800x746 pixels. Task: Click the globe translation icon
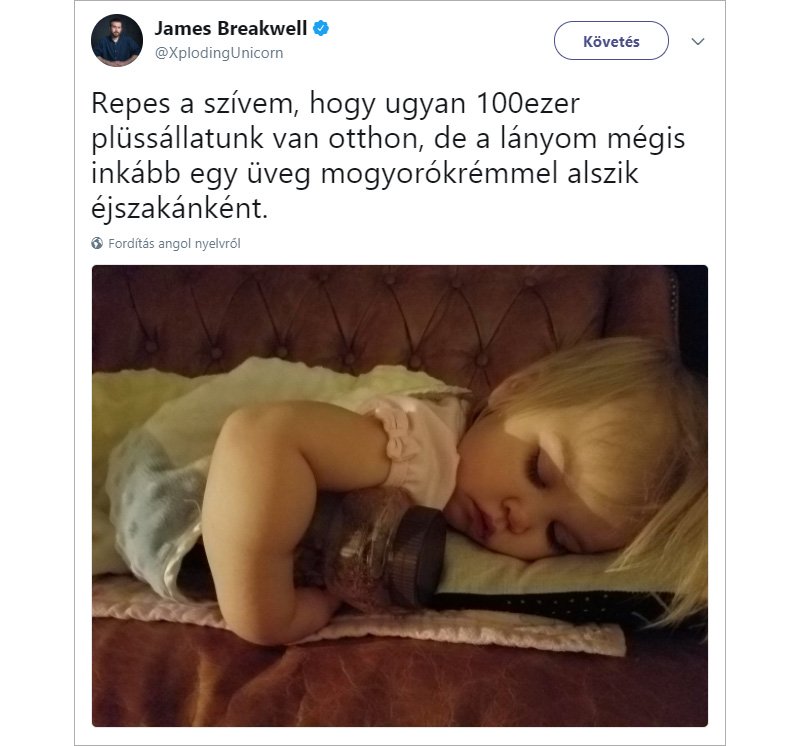click(97, 243)
